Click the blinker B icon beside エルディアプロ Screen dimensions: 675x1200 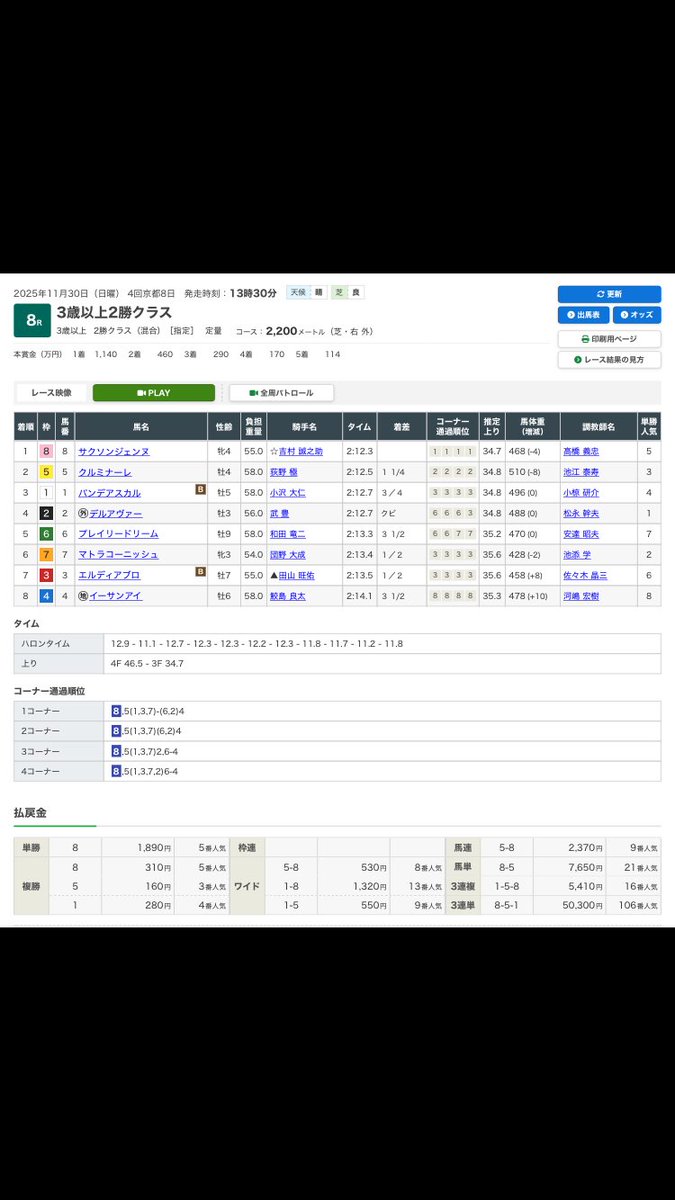pyautogui.click(x=200, y=573)
